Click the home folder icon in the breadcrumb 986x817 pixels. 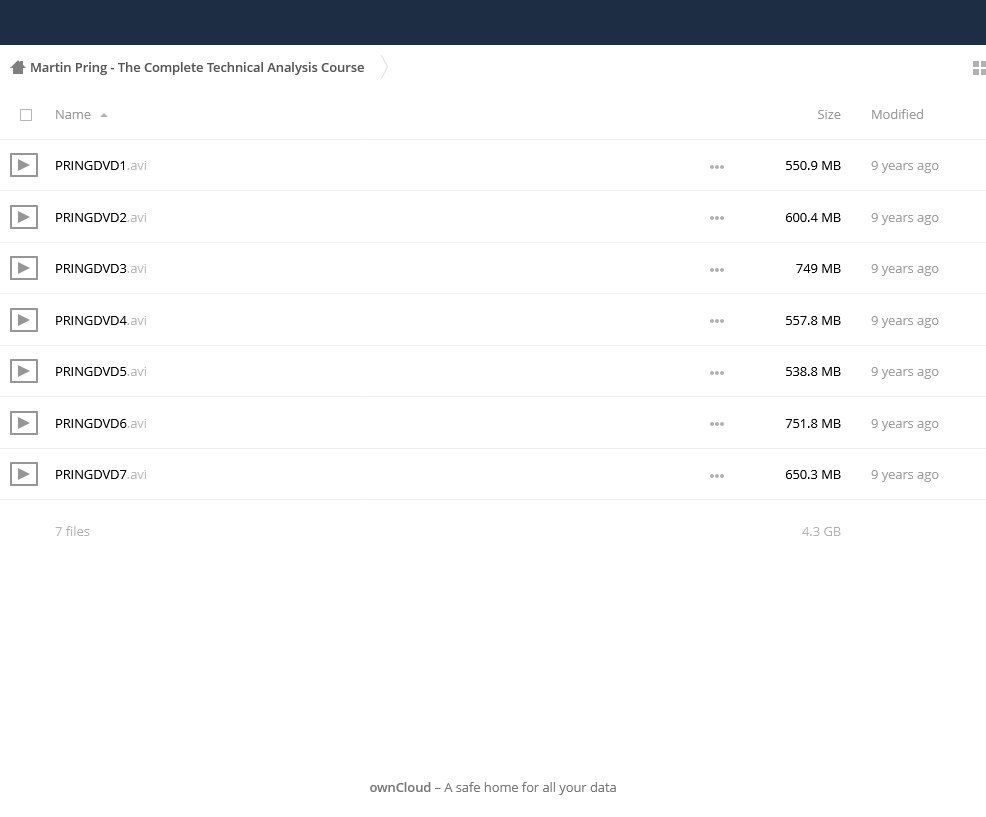[x=18, y=67]
